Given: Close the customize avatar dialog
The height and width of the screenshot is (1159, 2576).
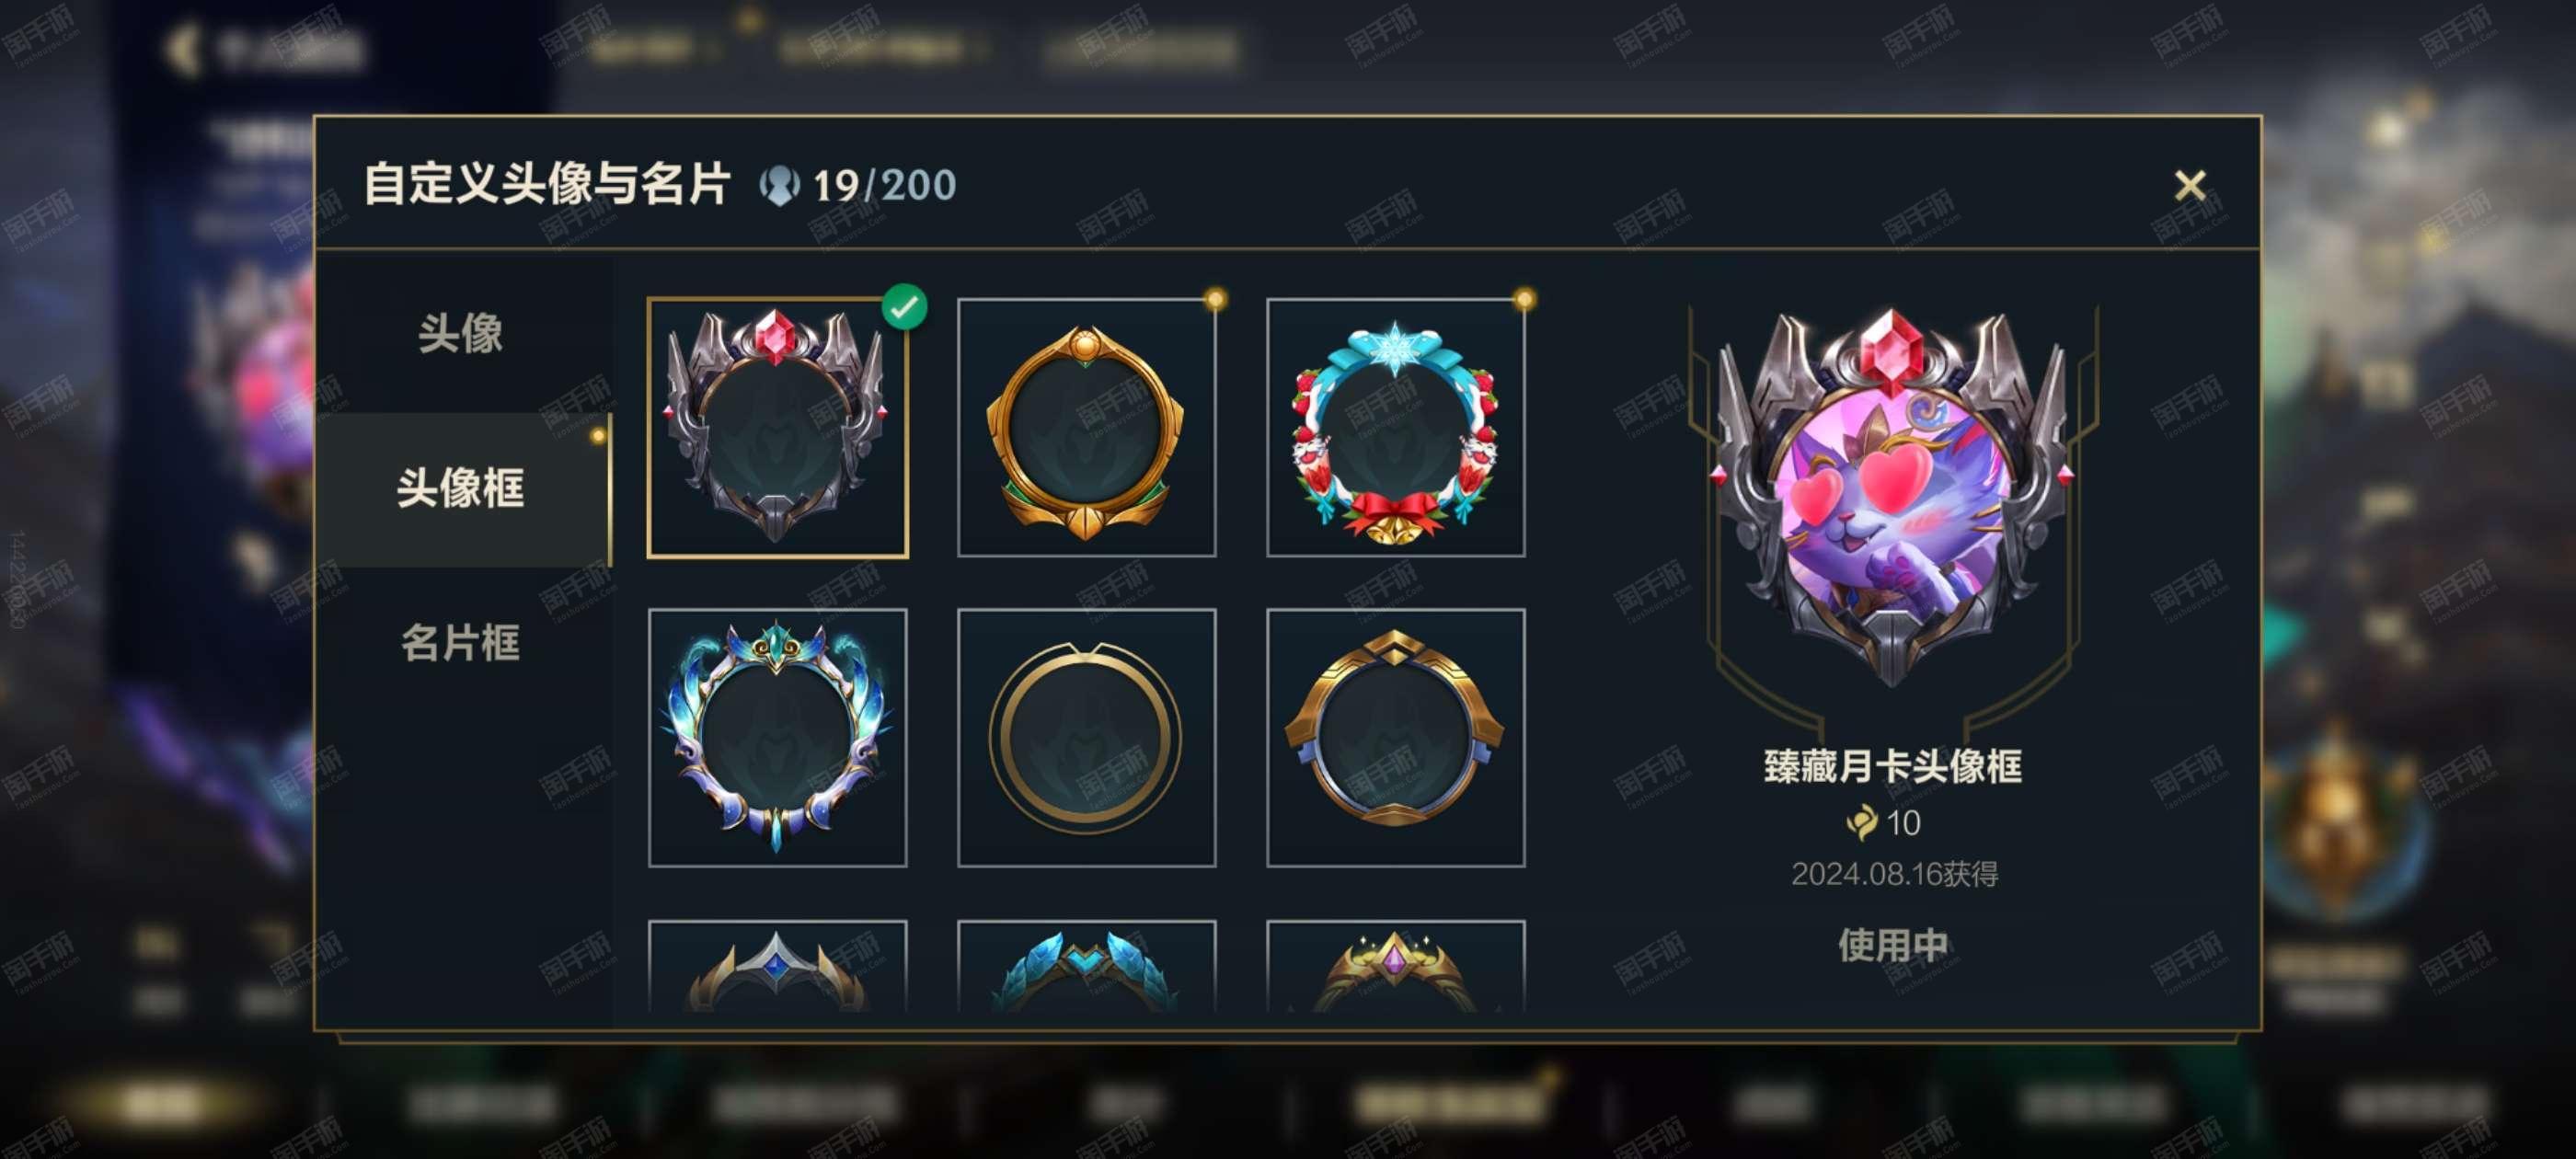Looking at the screenshot, I should (x=2190, y=185).
